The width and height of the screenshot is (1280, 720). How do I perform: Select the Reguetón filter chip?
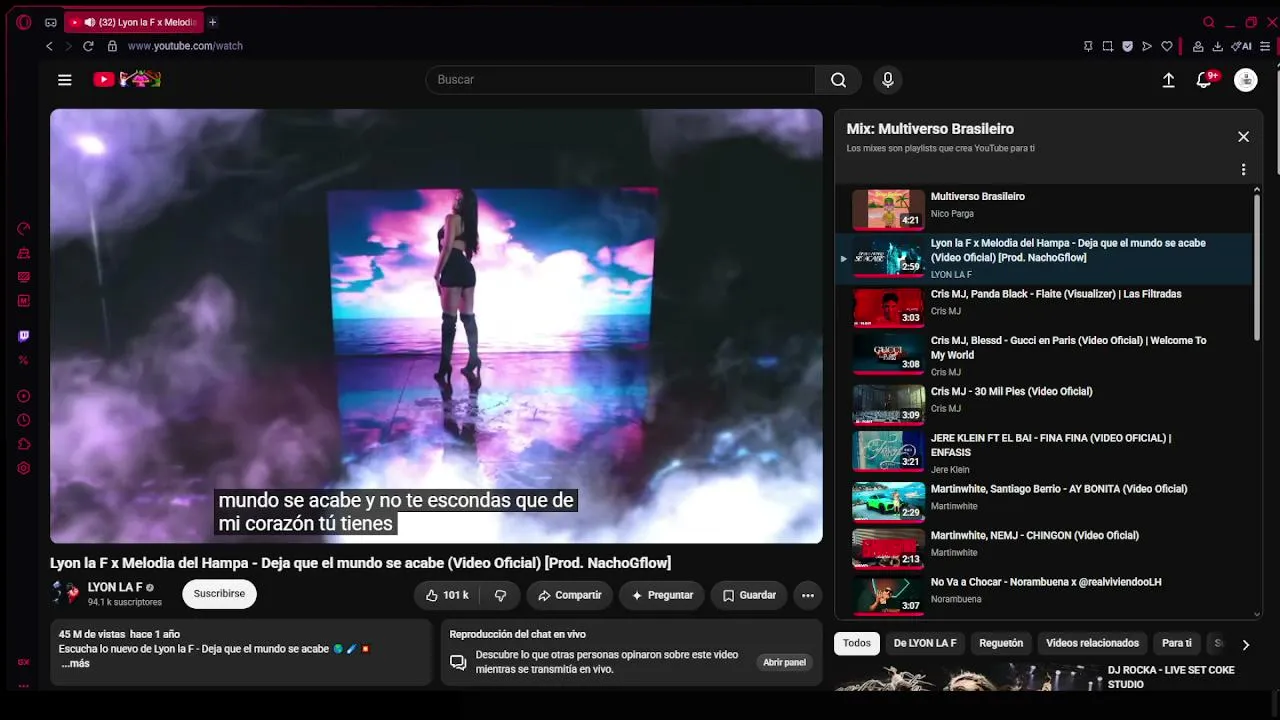pos(1001,643)
